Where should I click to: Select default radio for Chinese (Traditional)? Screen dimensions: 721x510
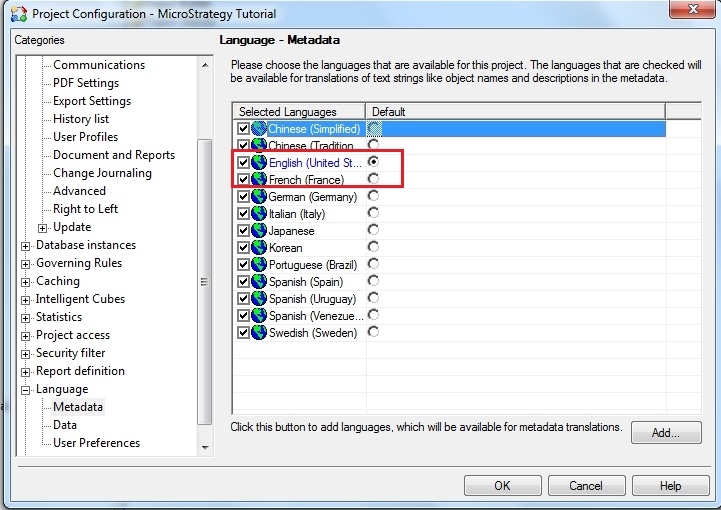[373, 144]
